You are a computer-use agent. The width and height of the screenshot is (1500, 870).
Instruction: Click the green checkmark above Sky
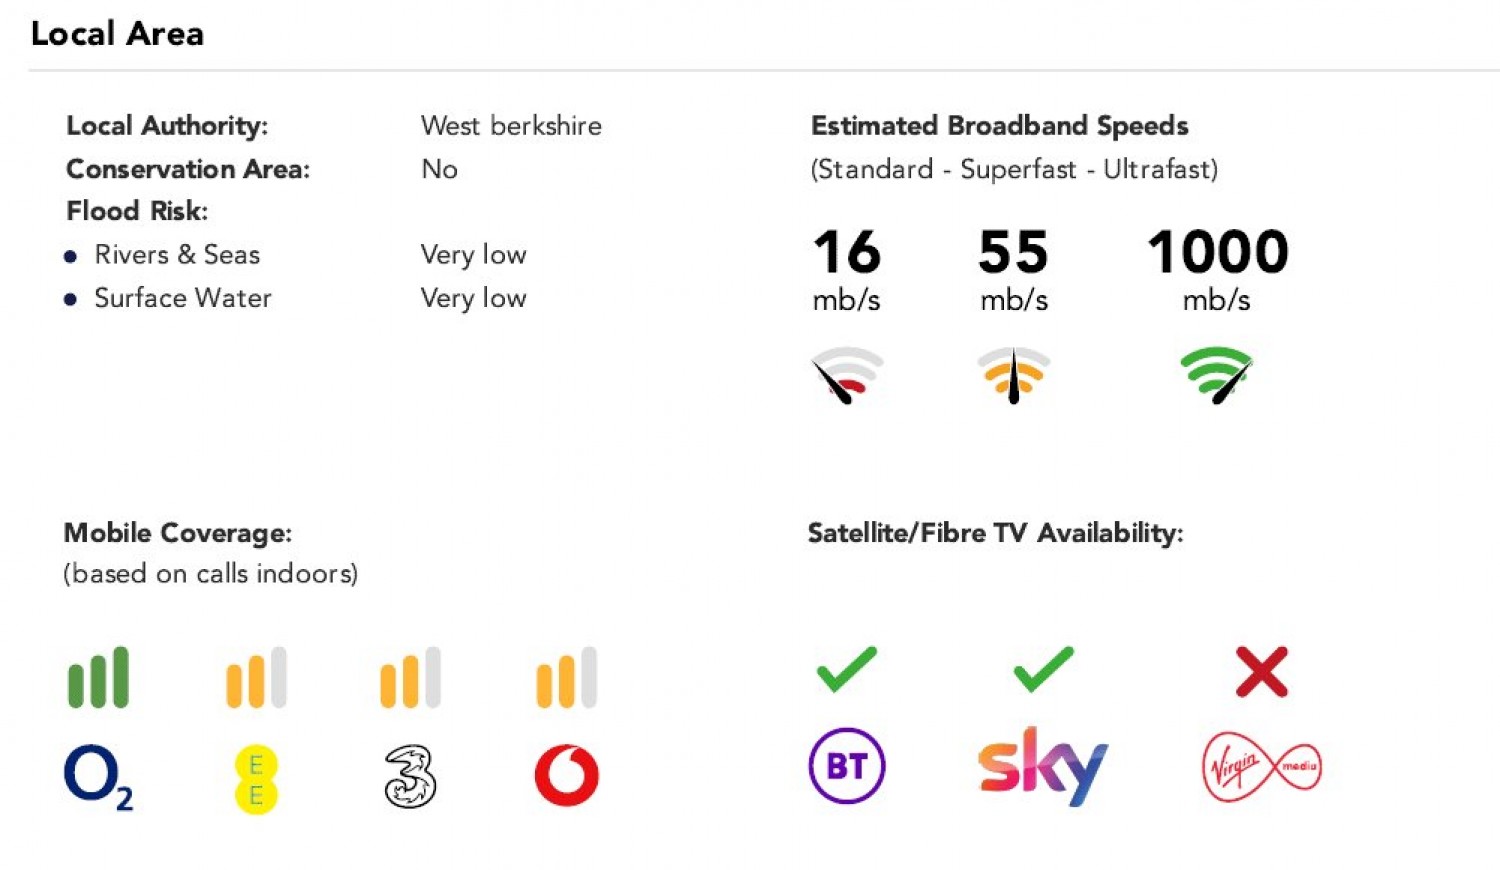click(1043, 669)
